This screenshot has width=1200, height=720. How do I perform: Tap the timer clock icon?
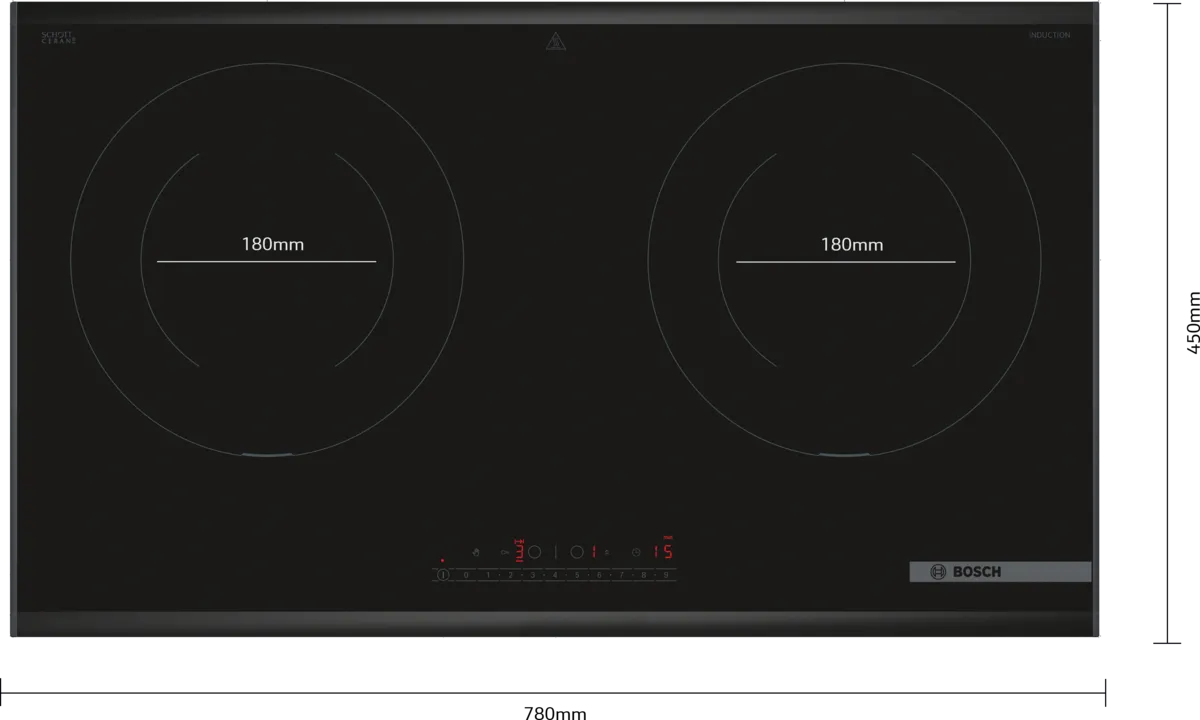(636, 552)
